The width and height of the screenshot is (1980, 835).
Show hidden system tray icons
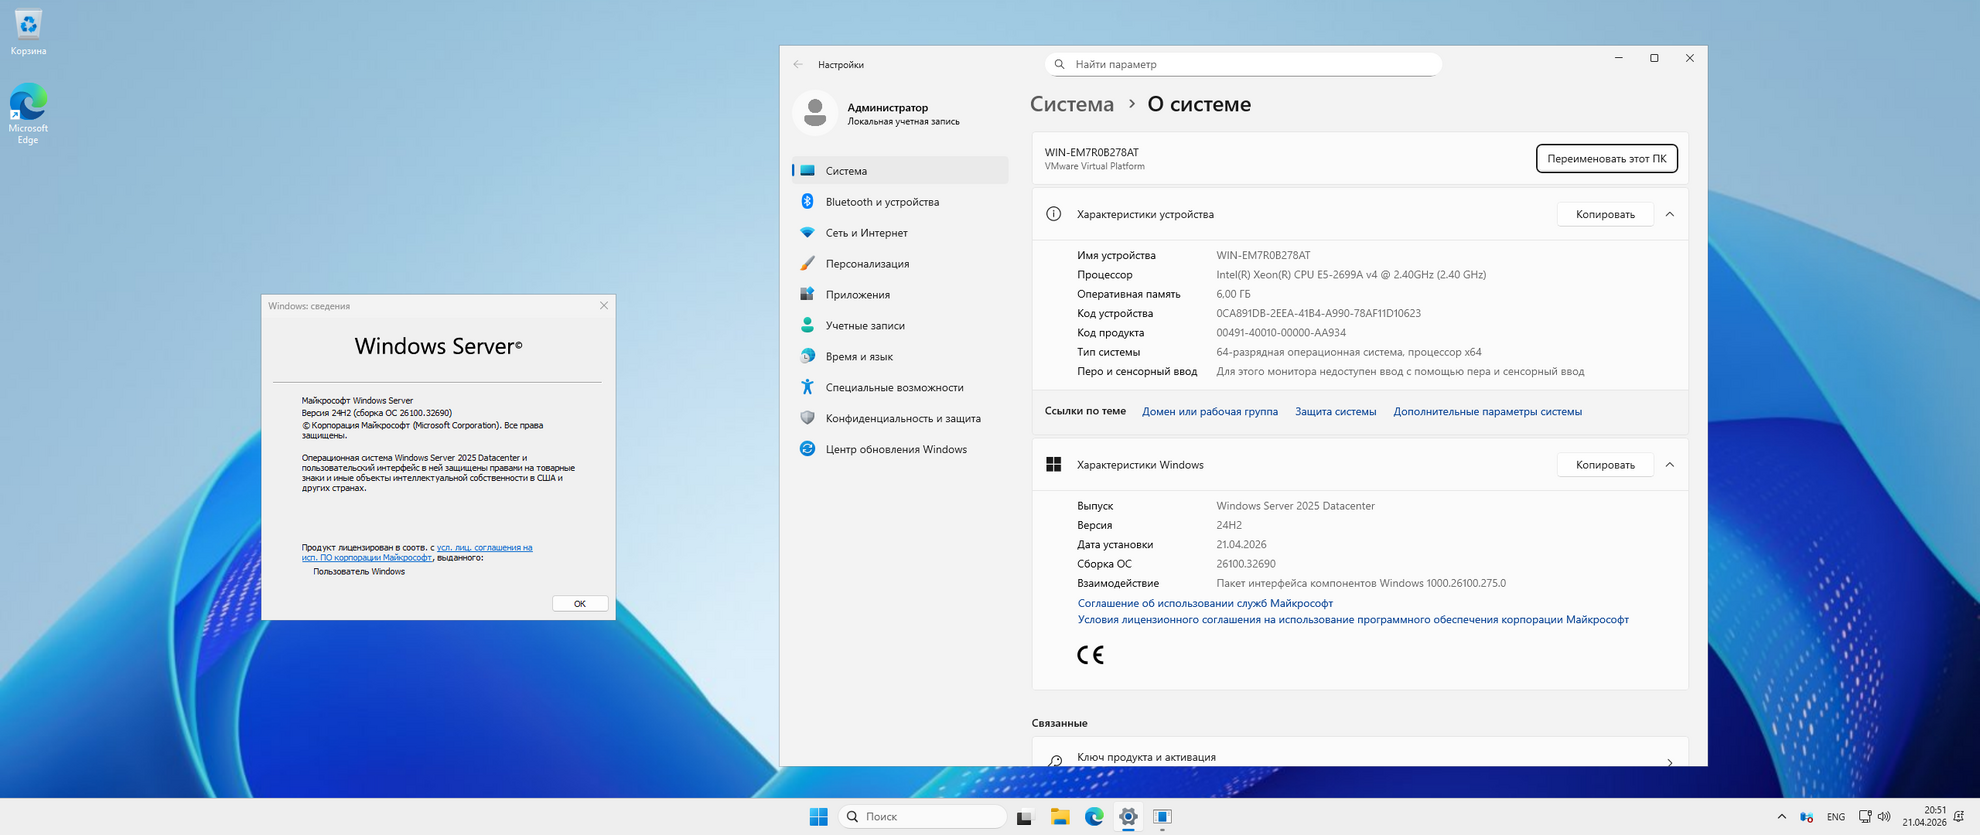(x=1781, y=817)
